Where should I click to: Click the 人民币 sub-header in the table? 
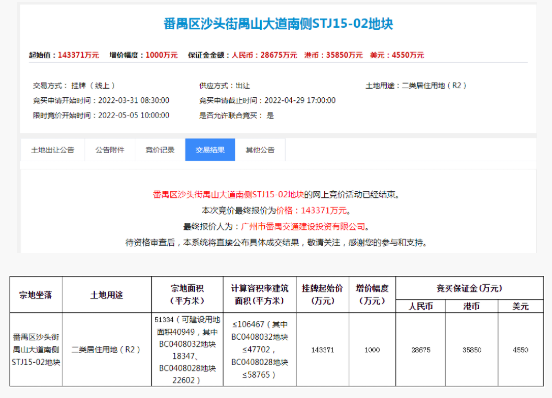421,306
